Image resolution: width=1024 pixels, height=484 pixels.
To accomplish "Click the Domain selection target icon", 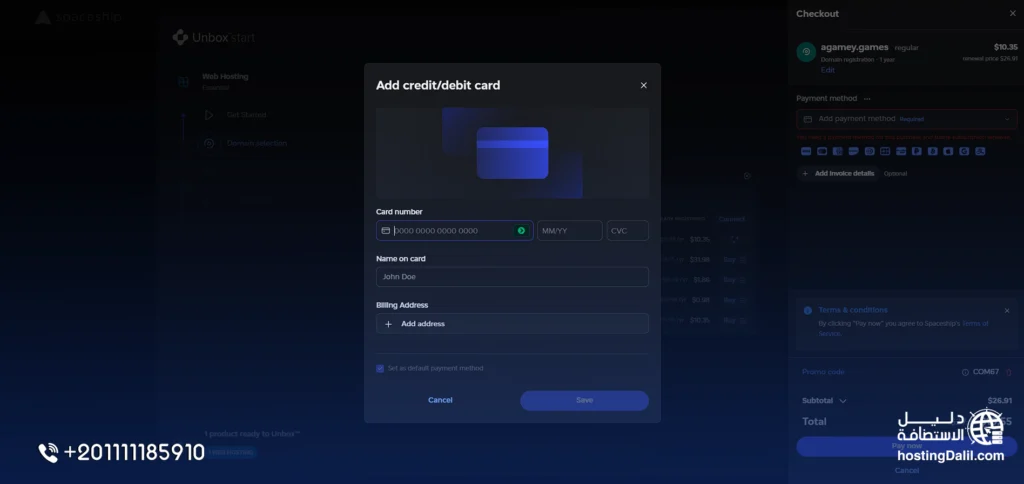I will 209,144.
